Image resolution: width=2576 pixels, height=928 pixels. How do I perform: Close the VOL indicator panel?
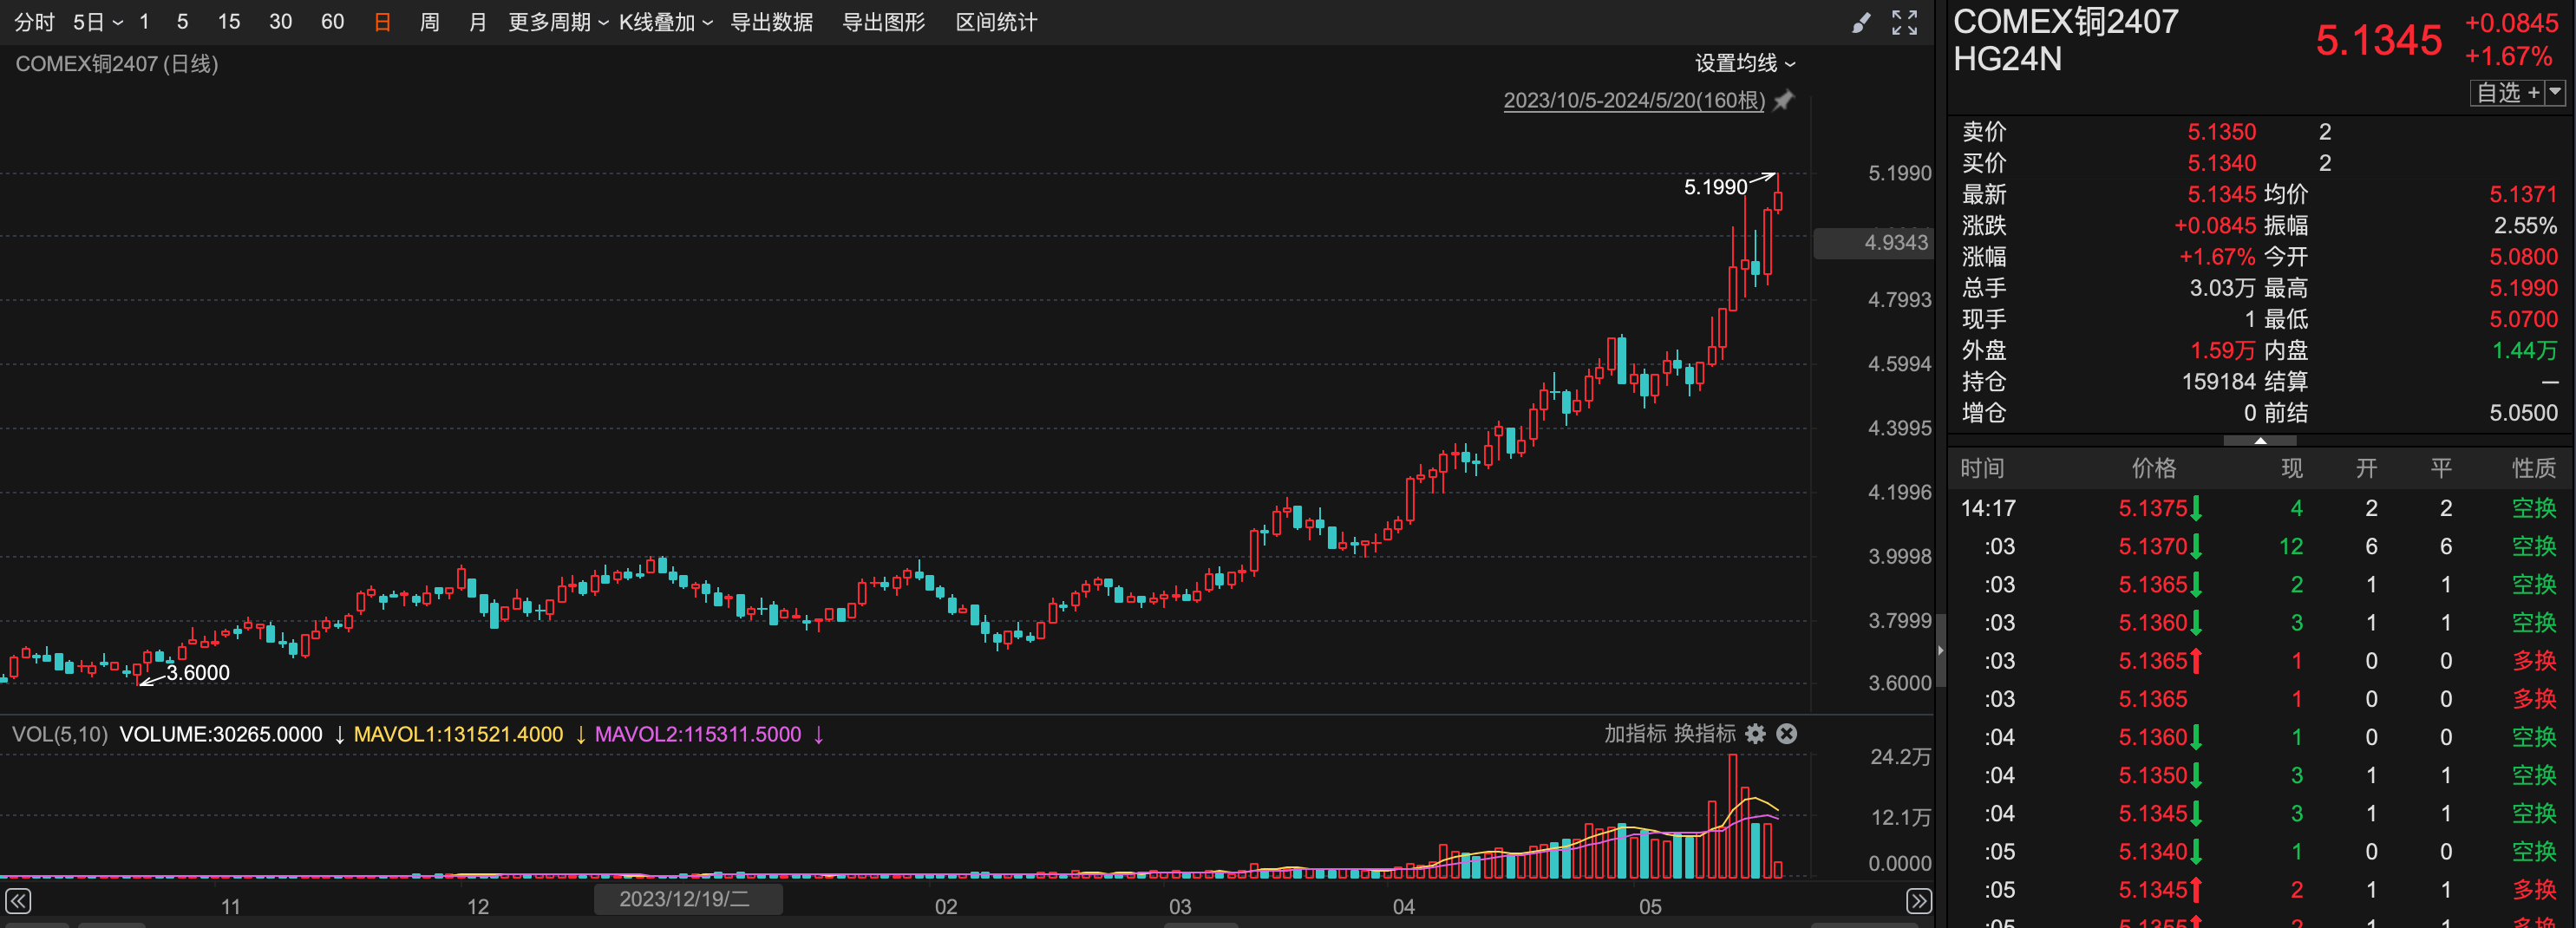[1787, 734]
